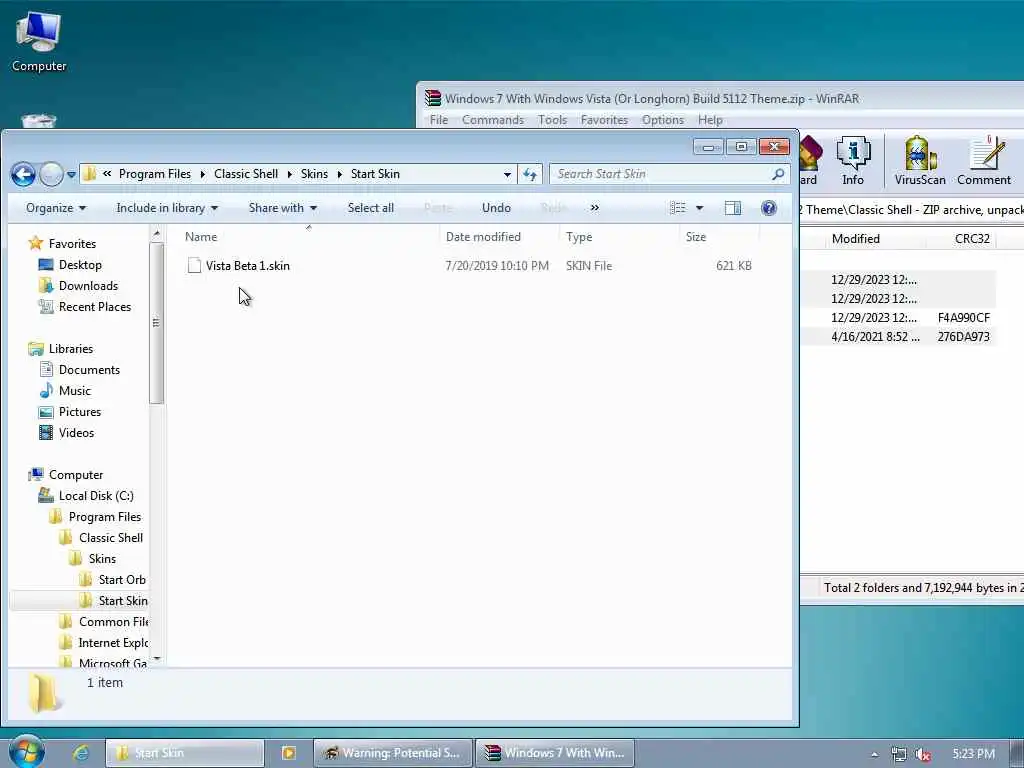The height and width of the screenshot is (768, 1024).
Task: Open the Pictures library
Action: [80, 411]
